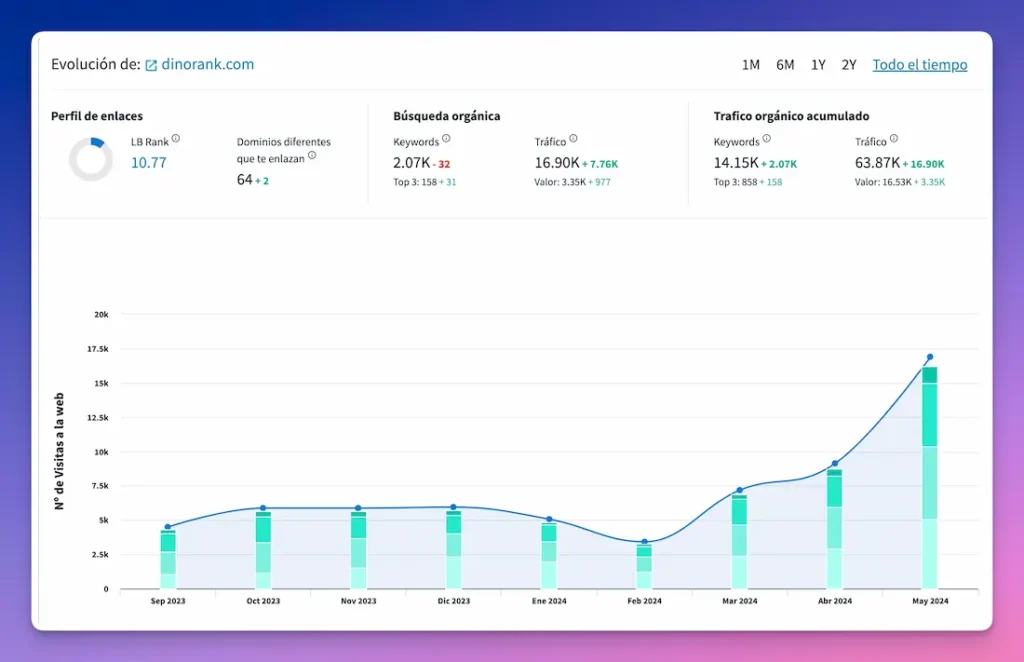This screenshot has height=662, width=1024.
Task: Click the Todo el tiempo range link
Action: coord(919,65)
